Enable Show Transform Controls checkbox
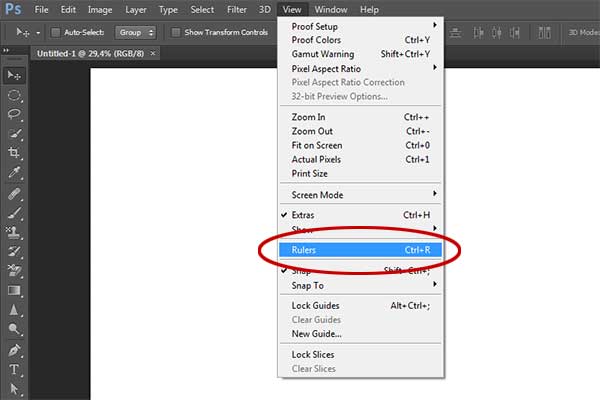The height and width of the screenshot is (400, 600). tap(176, 33)
